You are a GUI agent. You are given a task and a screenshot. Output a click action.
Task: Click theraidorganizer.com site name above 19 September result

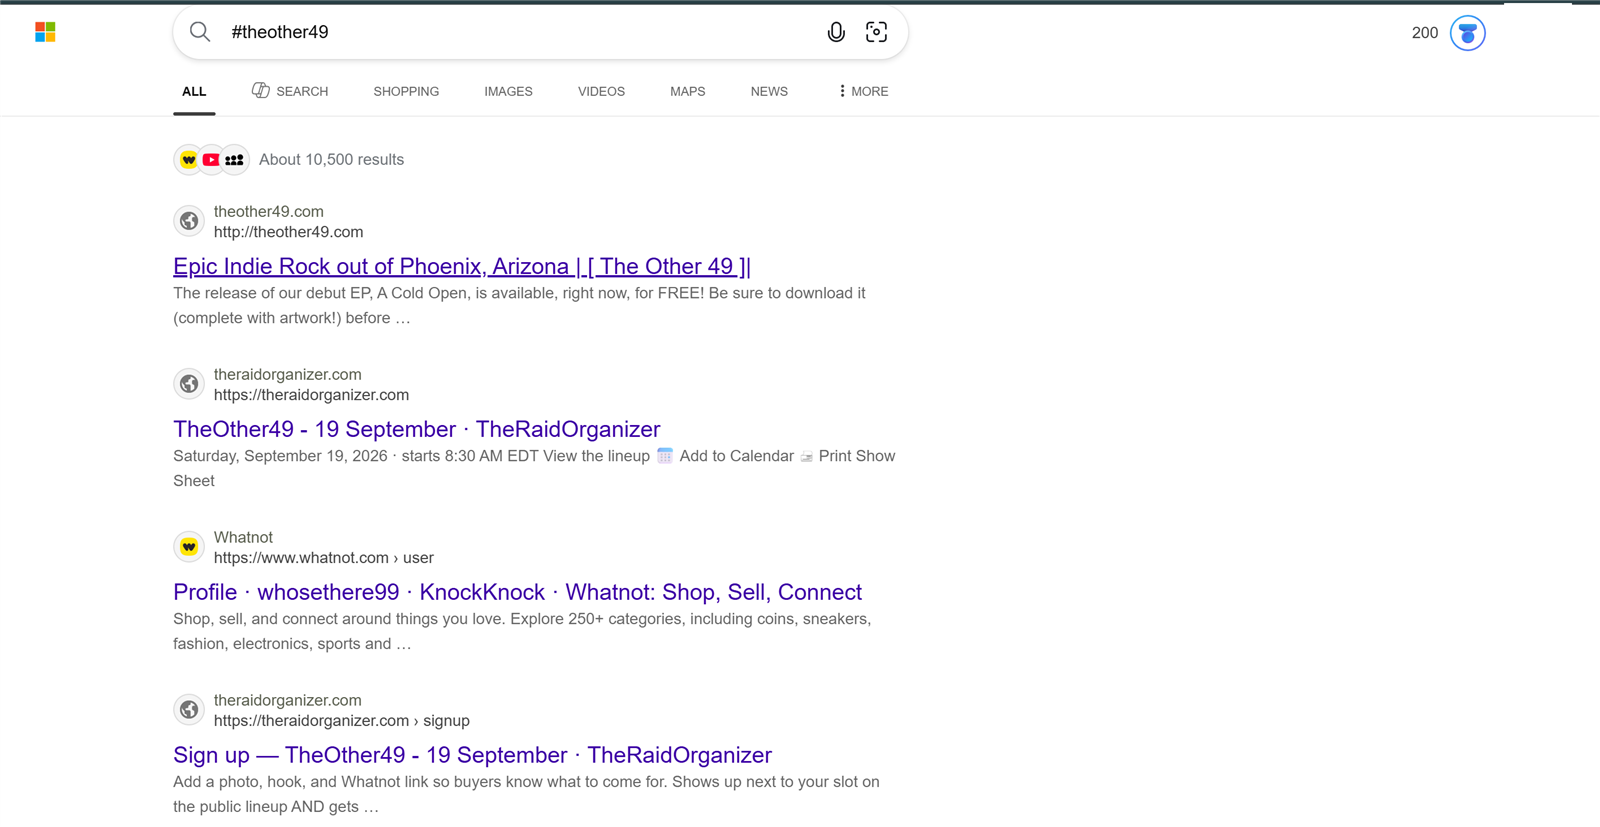(287, 375)
